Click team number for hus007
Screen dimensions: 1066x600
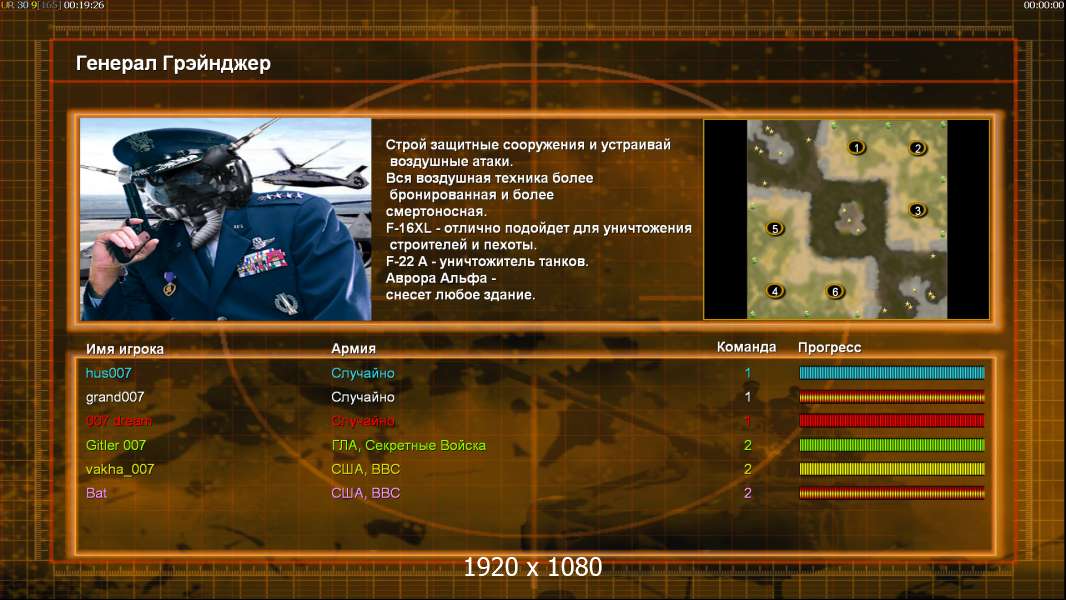click(748, 373)
